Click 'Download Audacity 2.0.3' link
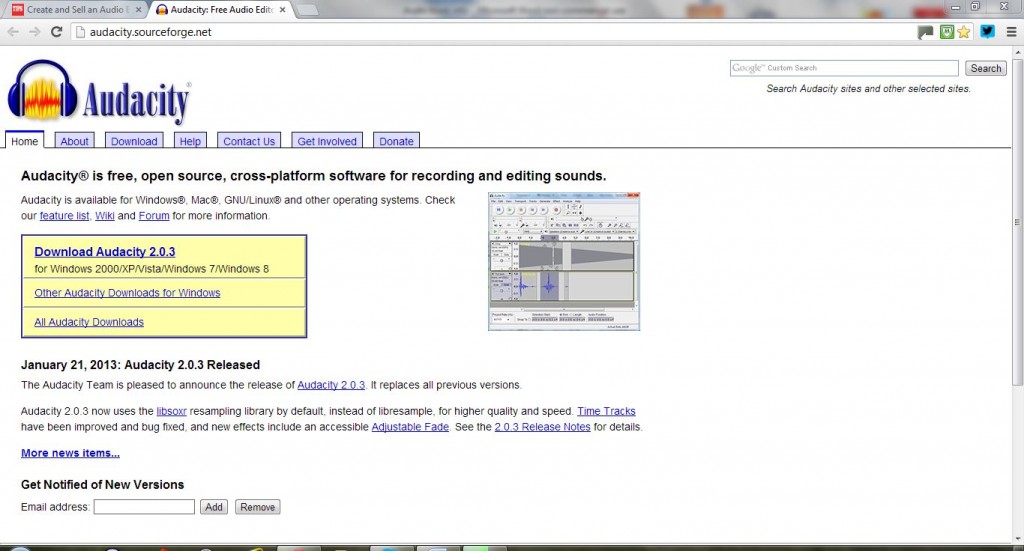This screenshot has width=1024, height=551. (104, 251)
